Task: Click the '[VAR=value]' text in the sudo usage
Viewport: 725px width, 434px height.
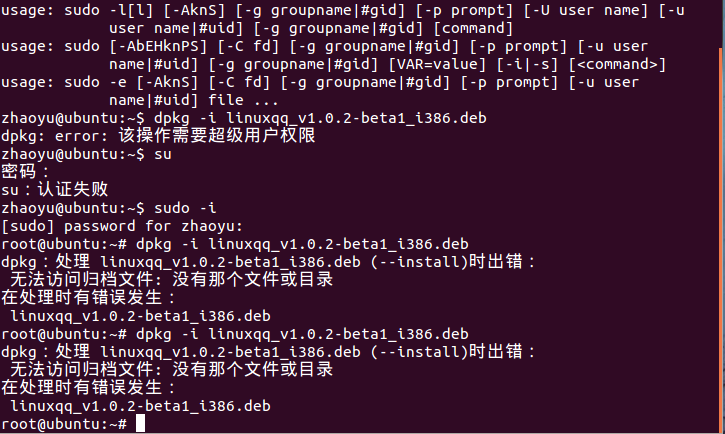Action: pyautogui.click(x=437, y=64)
